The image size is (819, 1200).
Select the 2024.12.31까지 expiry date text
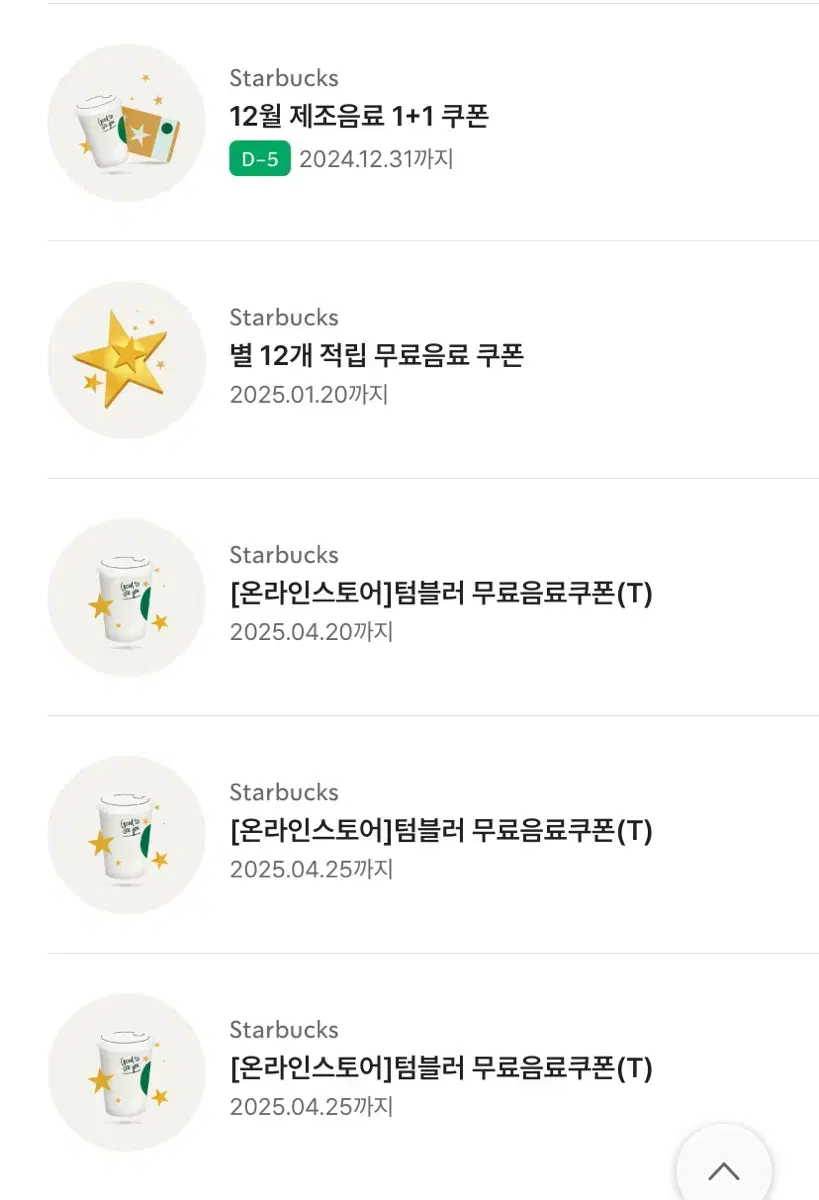[x=376, y=159]
